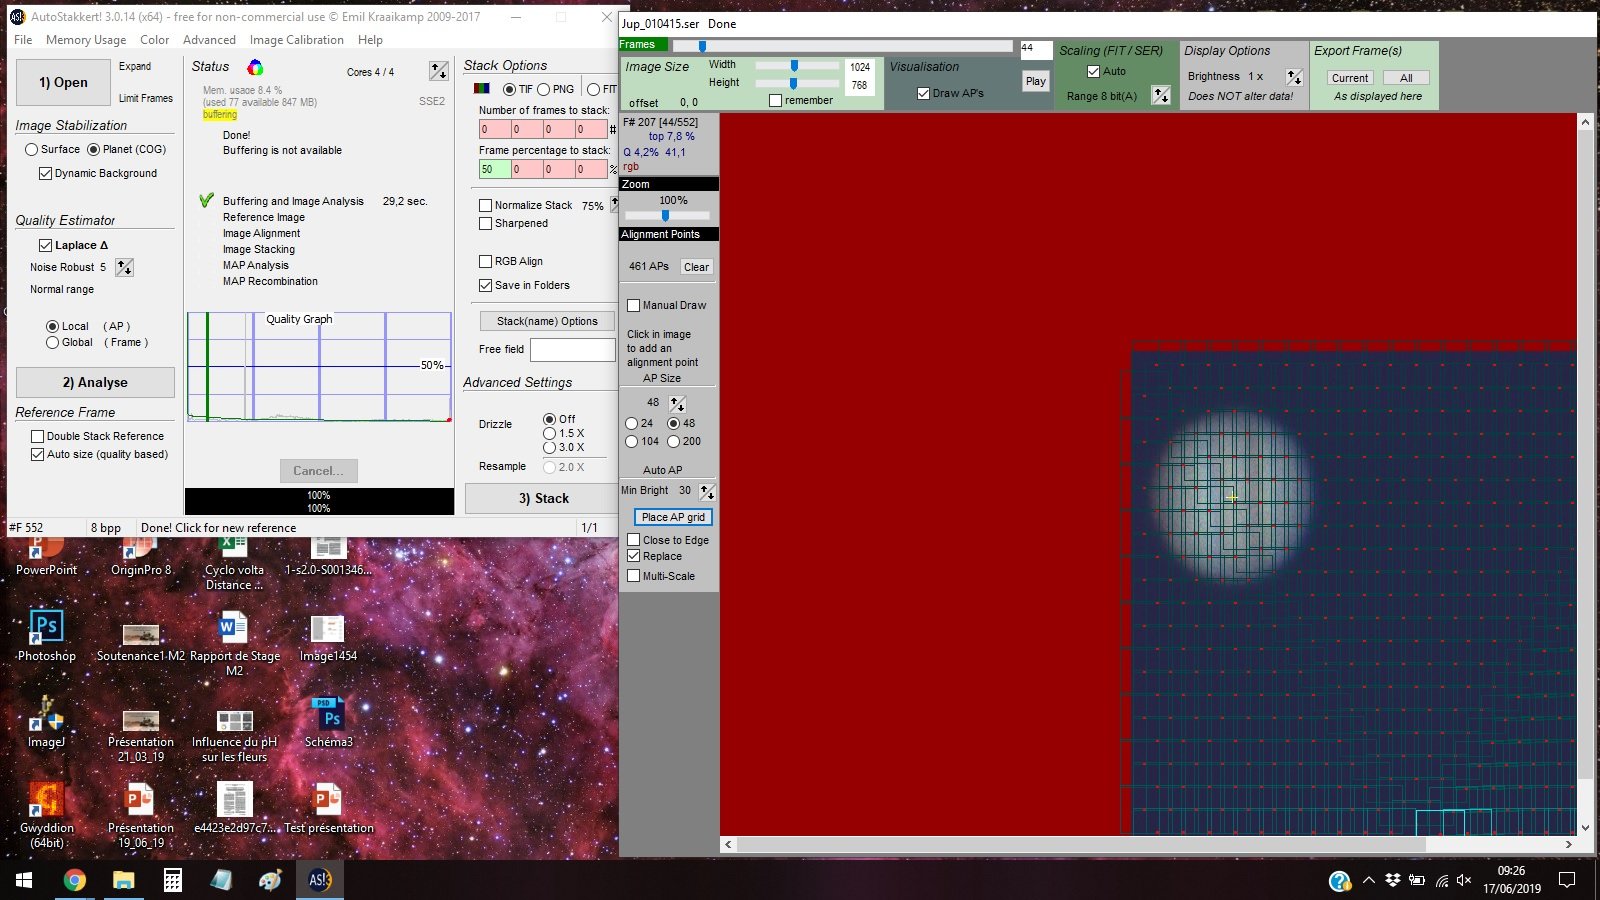Open the e4423e2d97c7 desktop file
Viewport: 1600px width, 900px height.
pyautogui.click(x=234, y=807)
